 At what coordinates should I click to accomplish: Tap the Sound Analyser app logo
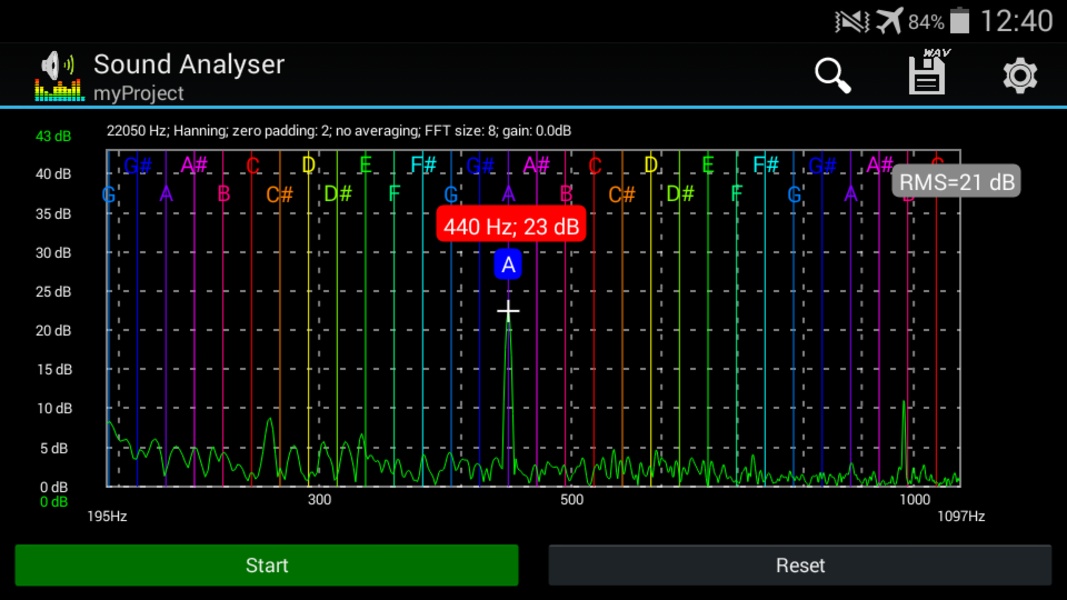click(x=59, y=76)
